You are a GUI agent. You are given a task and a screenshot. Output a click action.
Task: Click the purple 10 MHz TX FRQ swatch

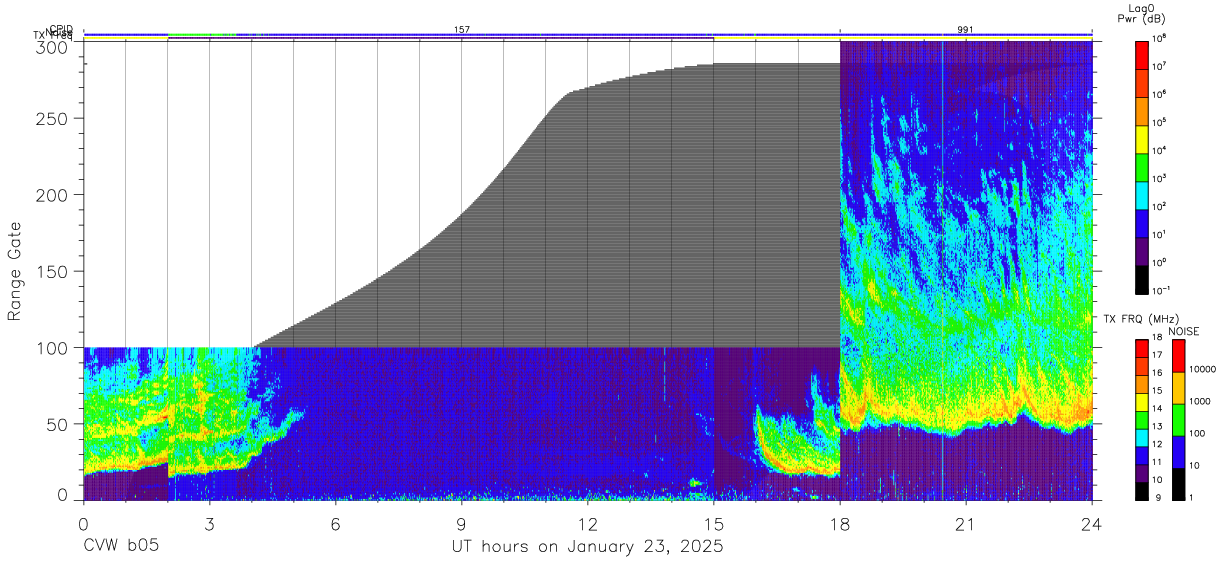coord(1143,475)
